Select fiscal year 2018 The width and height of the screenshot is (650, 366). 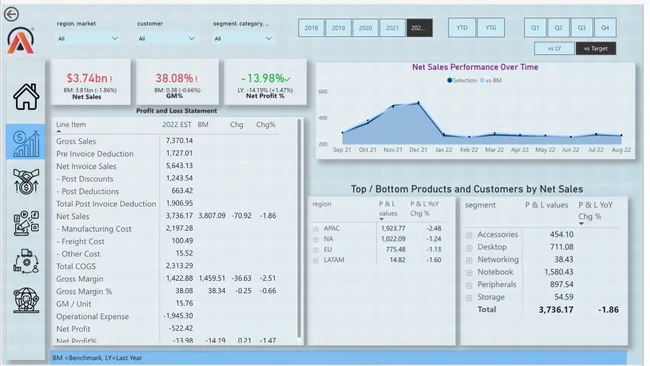(311, 28)
